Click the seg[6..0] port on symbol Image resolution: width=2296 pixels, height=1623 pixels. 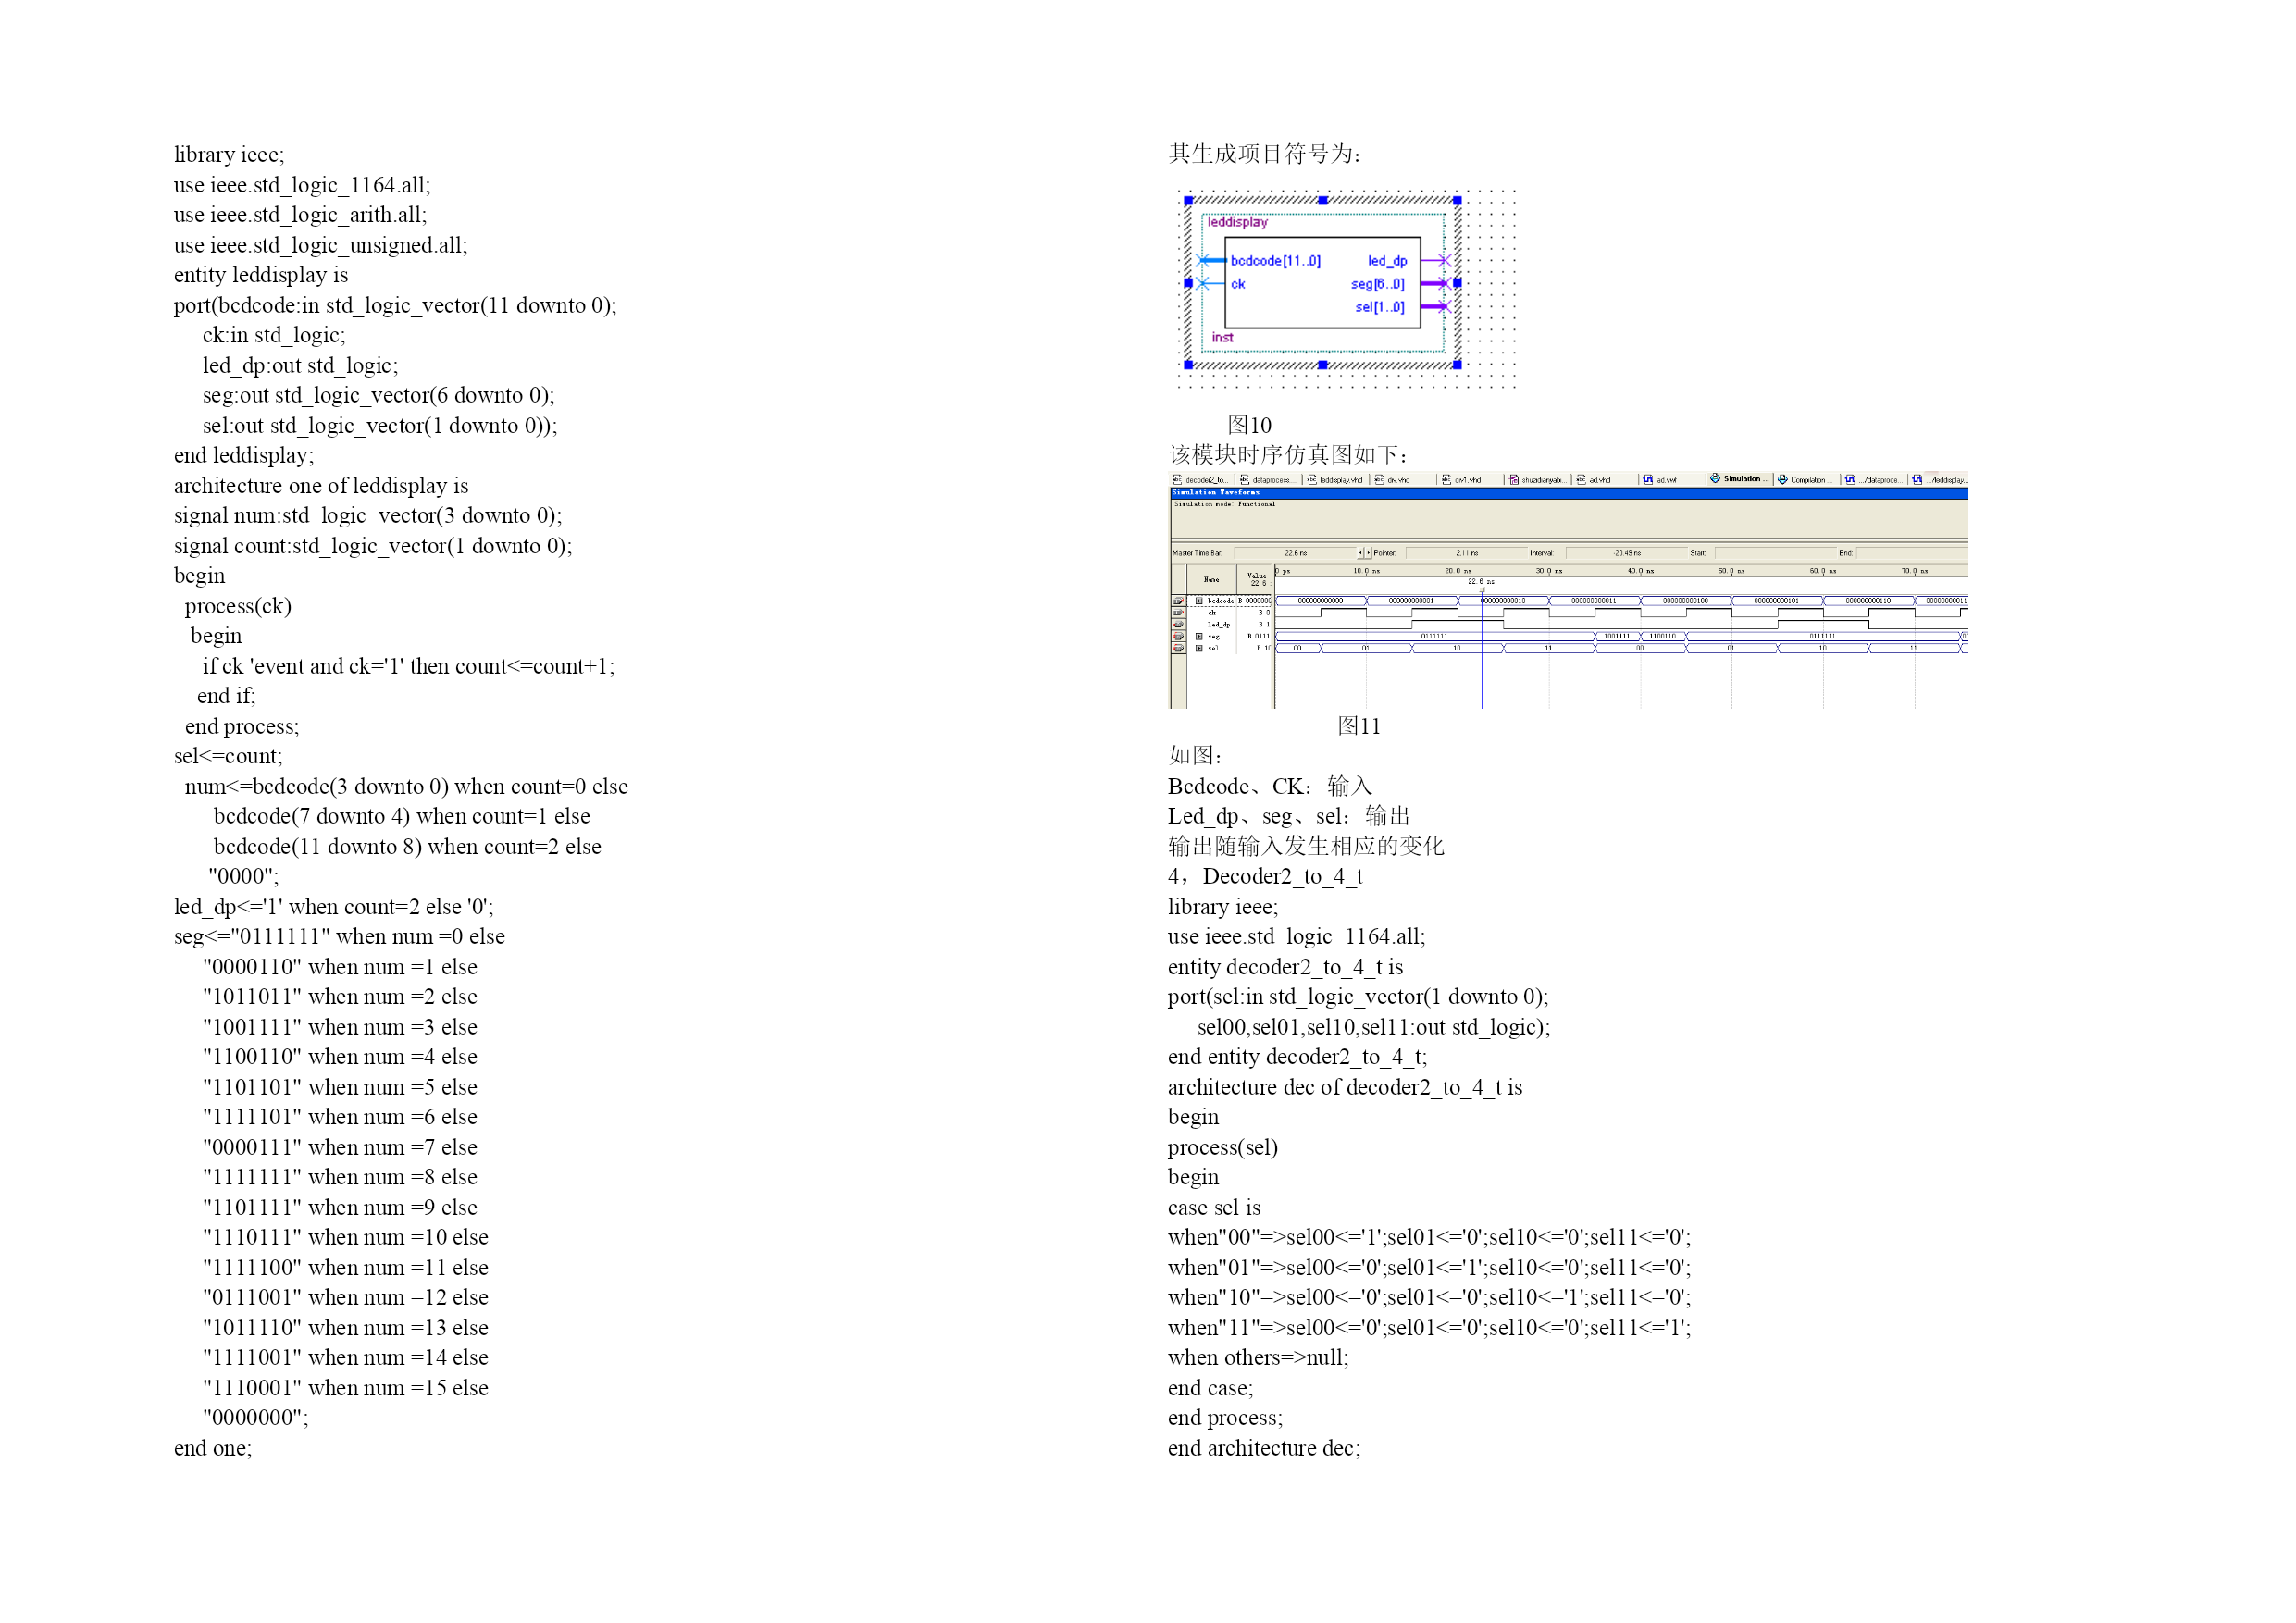pyautogui.click(x=1377, y=284)
